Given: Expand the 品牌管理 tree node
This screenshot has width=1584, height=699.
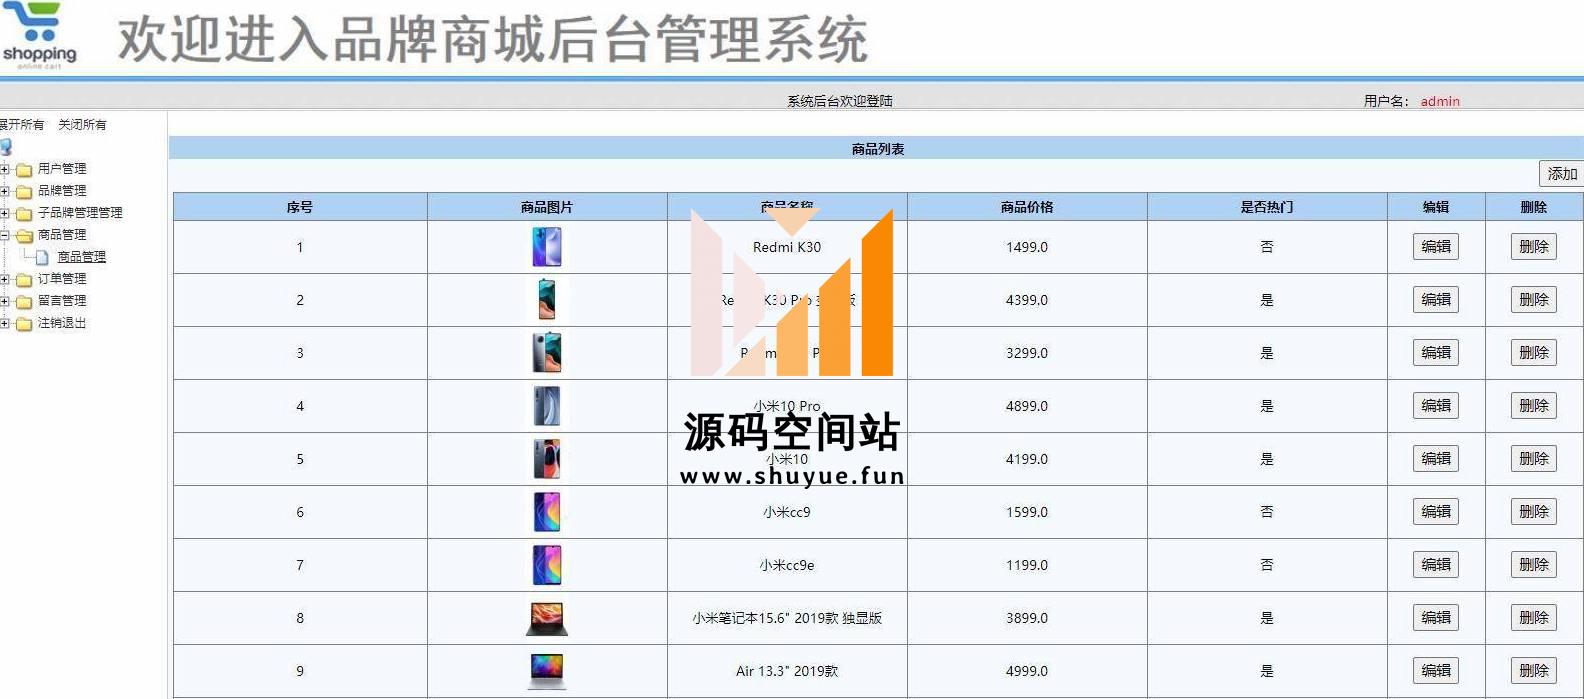Looking at the screenshot, I should tap(5, 191).
